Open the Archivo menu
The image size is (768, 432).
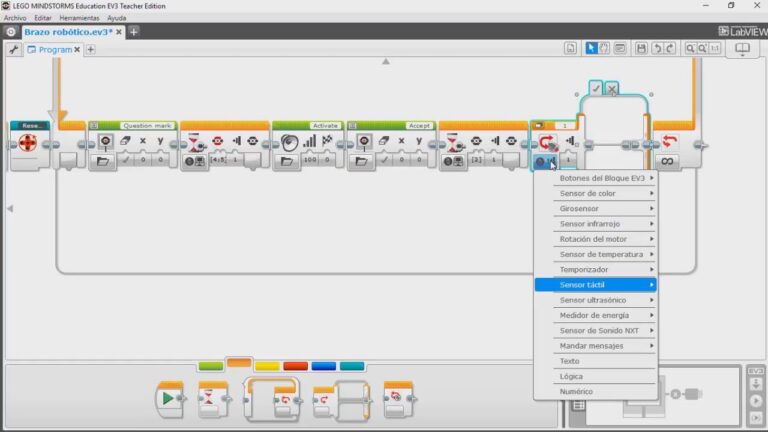[15, 18]
